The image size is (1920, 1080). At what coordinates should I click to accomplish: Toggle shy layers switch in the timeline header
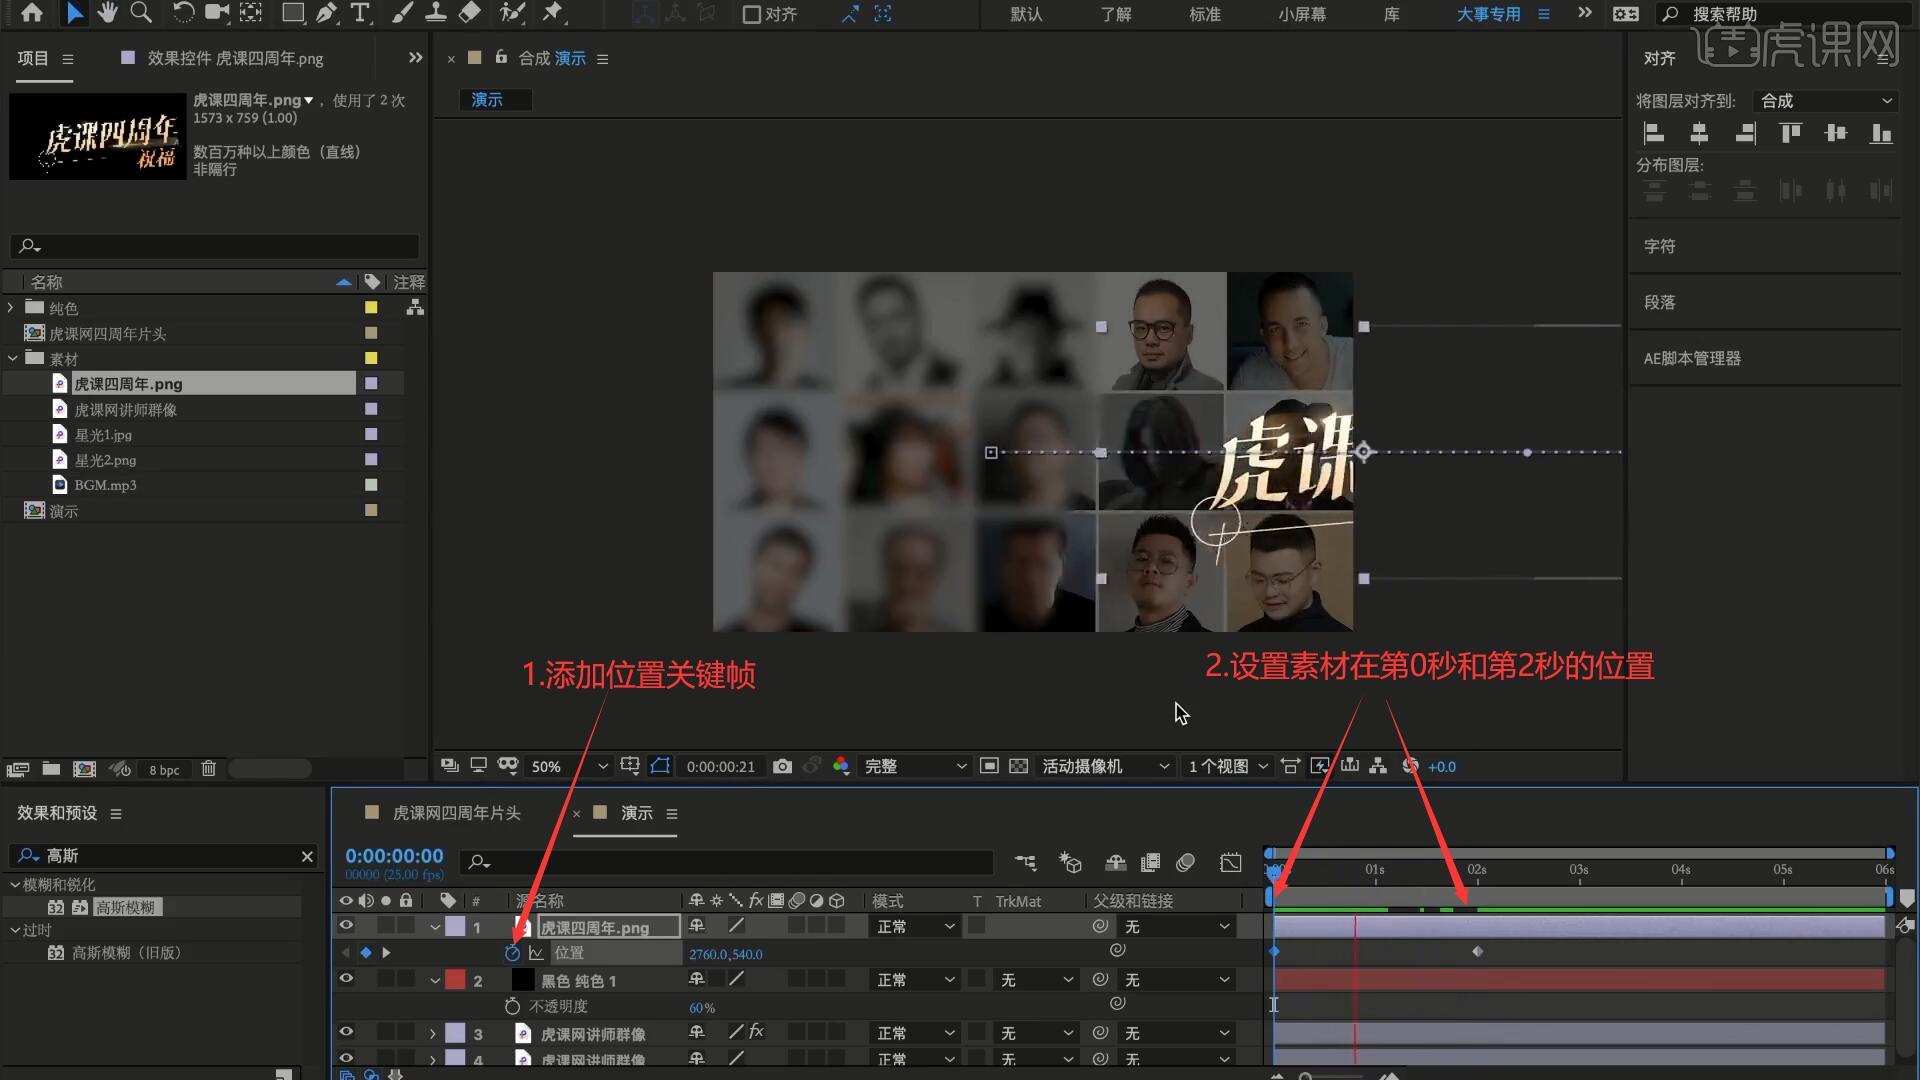[1115, 862]
